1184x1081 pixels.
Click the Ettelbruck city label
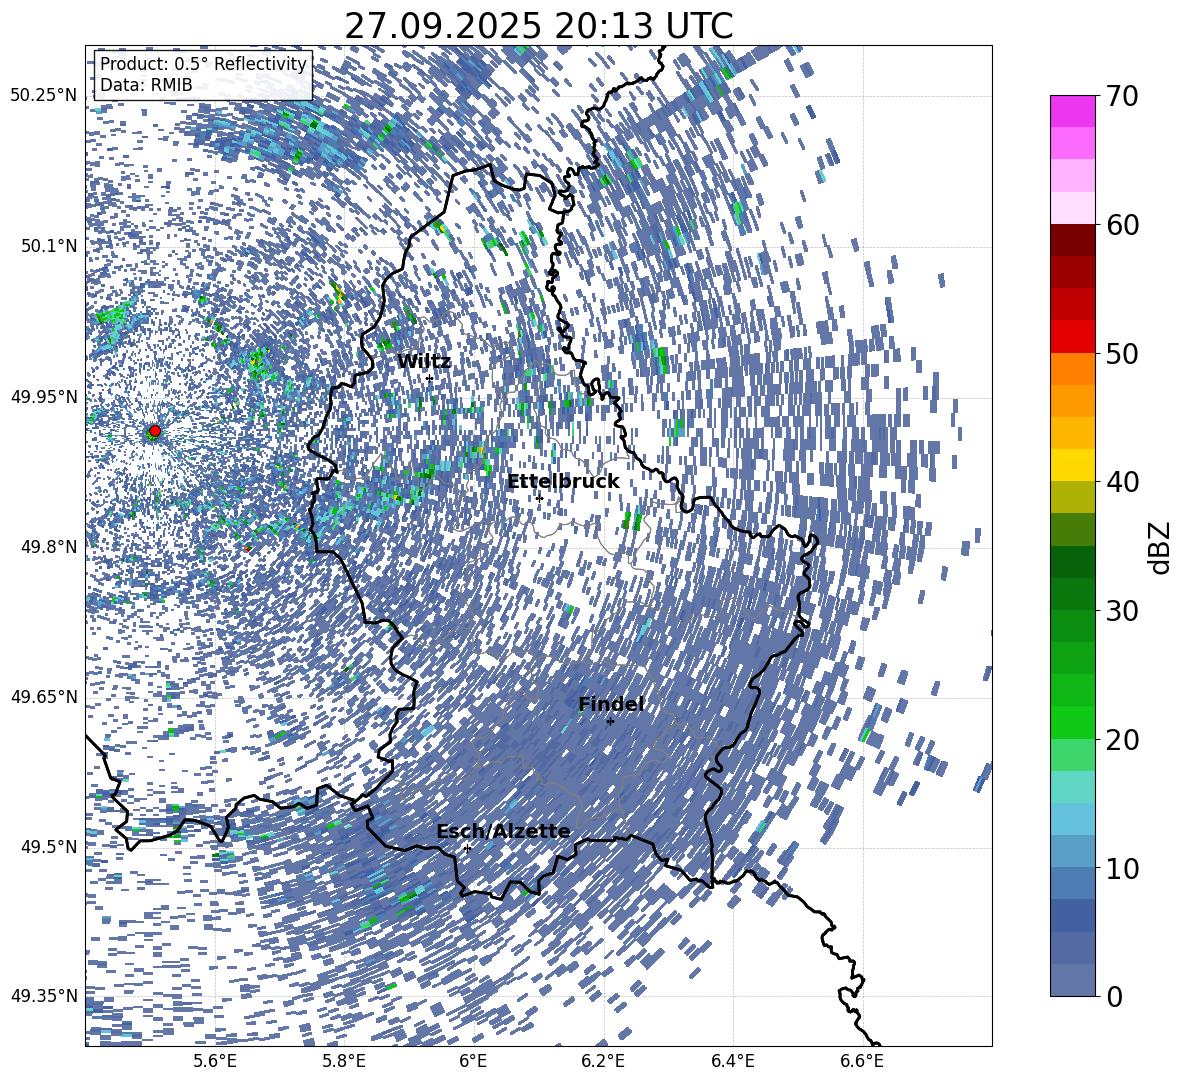click(x=563, y=481)
